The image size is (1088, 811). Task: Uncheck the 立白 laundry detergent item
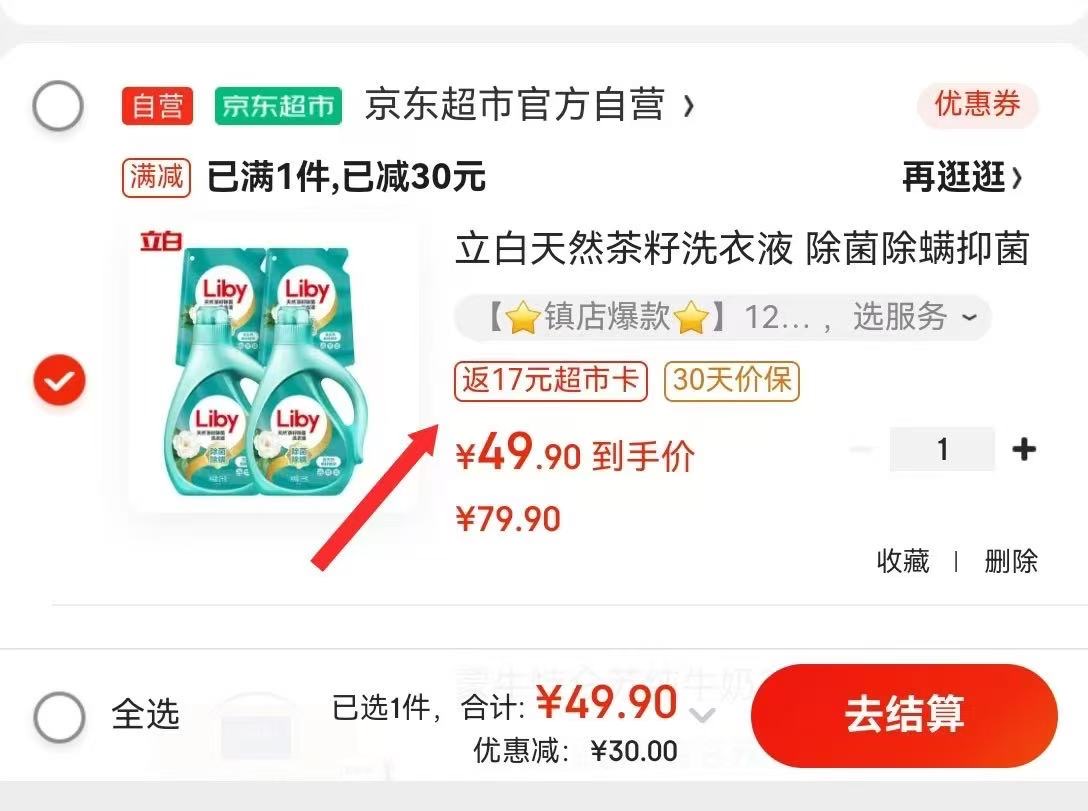tap(60, 380)
